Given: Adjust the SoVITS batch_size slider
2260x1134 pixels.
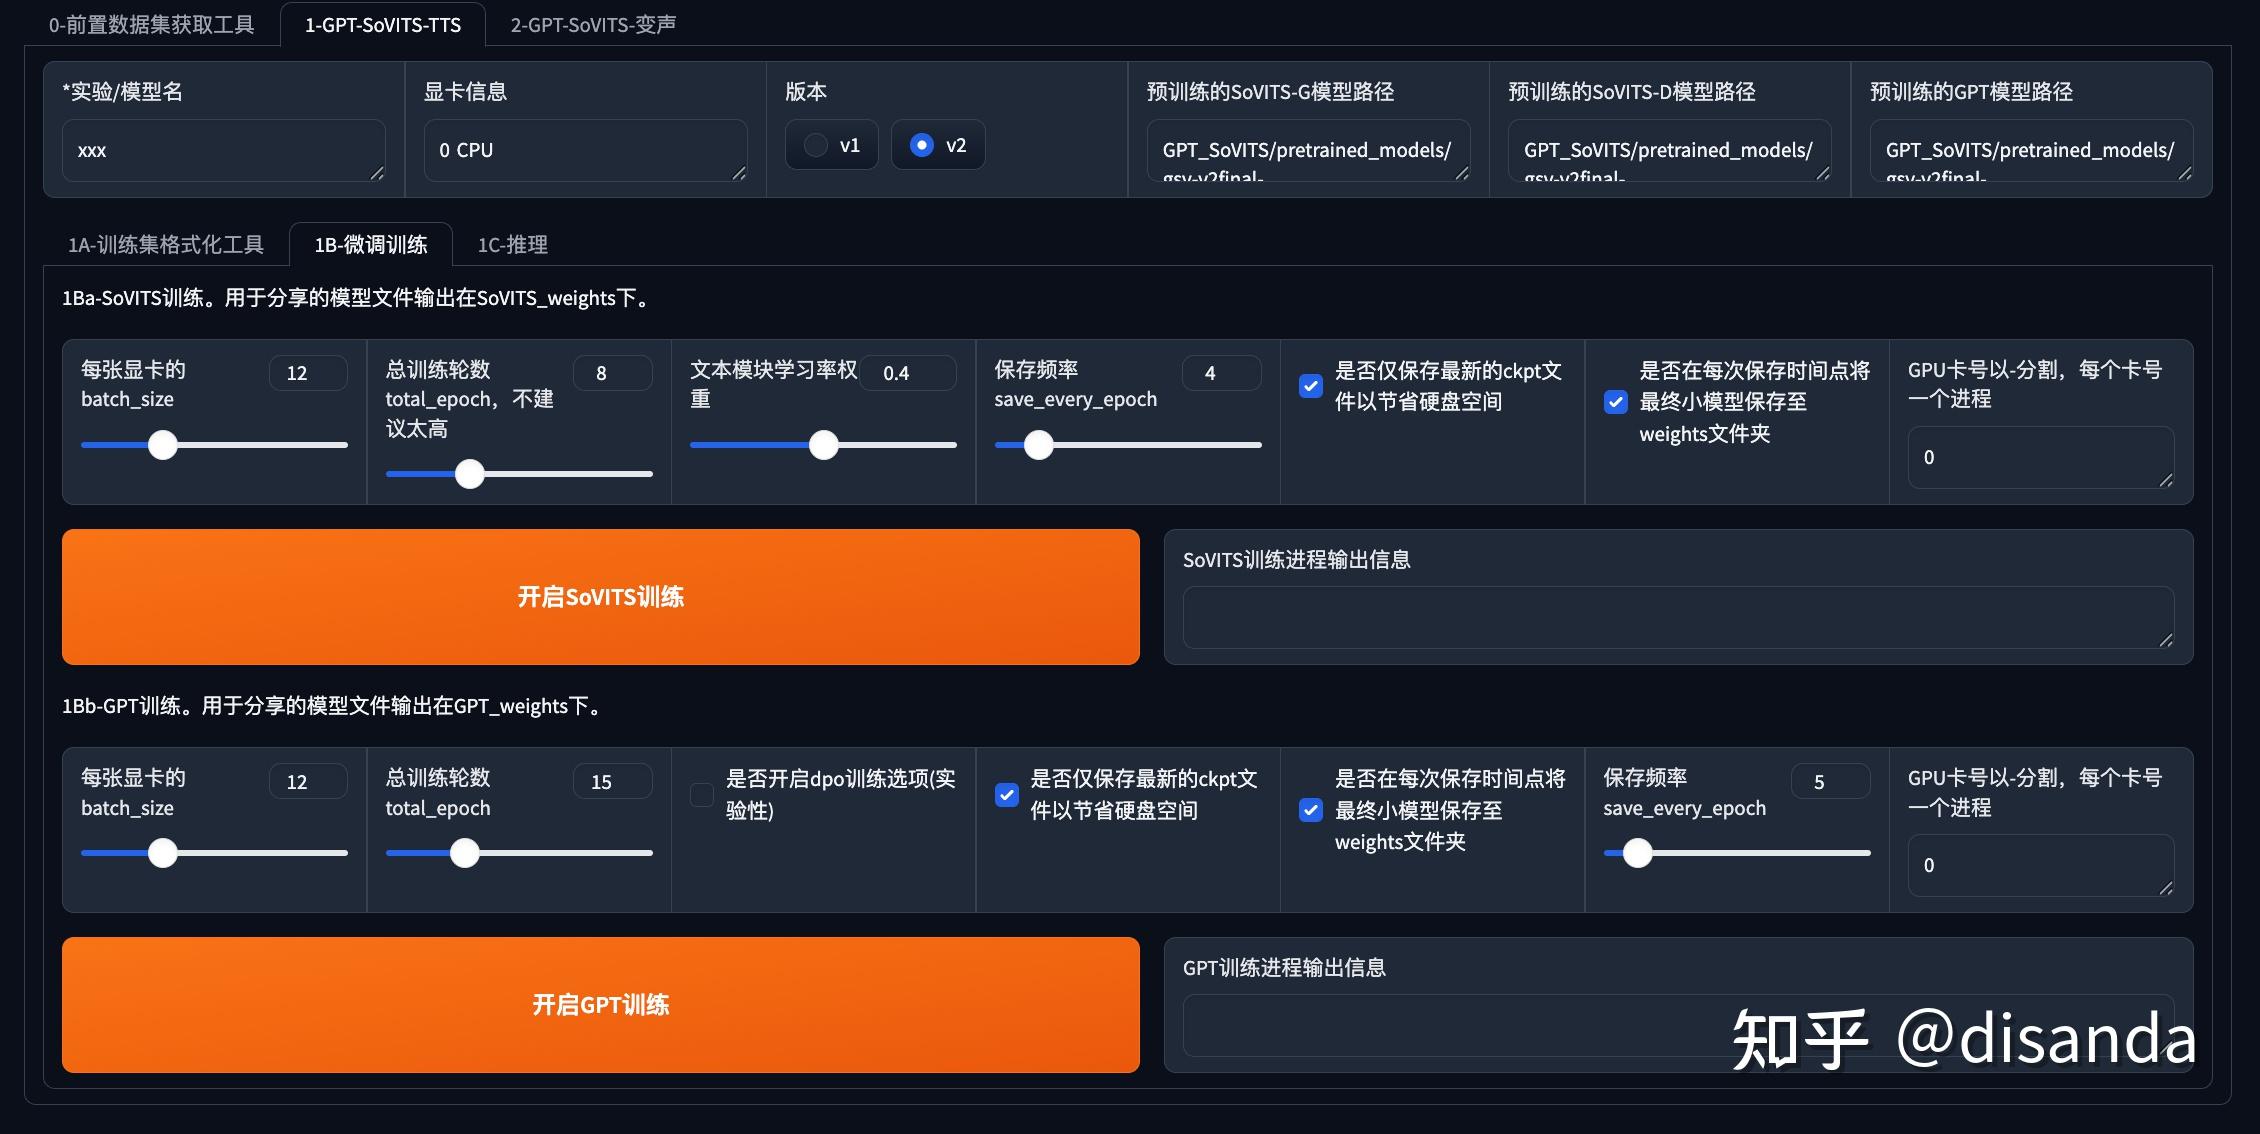Looking at the screenshot, I should click(x=163, y=445).
